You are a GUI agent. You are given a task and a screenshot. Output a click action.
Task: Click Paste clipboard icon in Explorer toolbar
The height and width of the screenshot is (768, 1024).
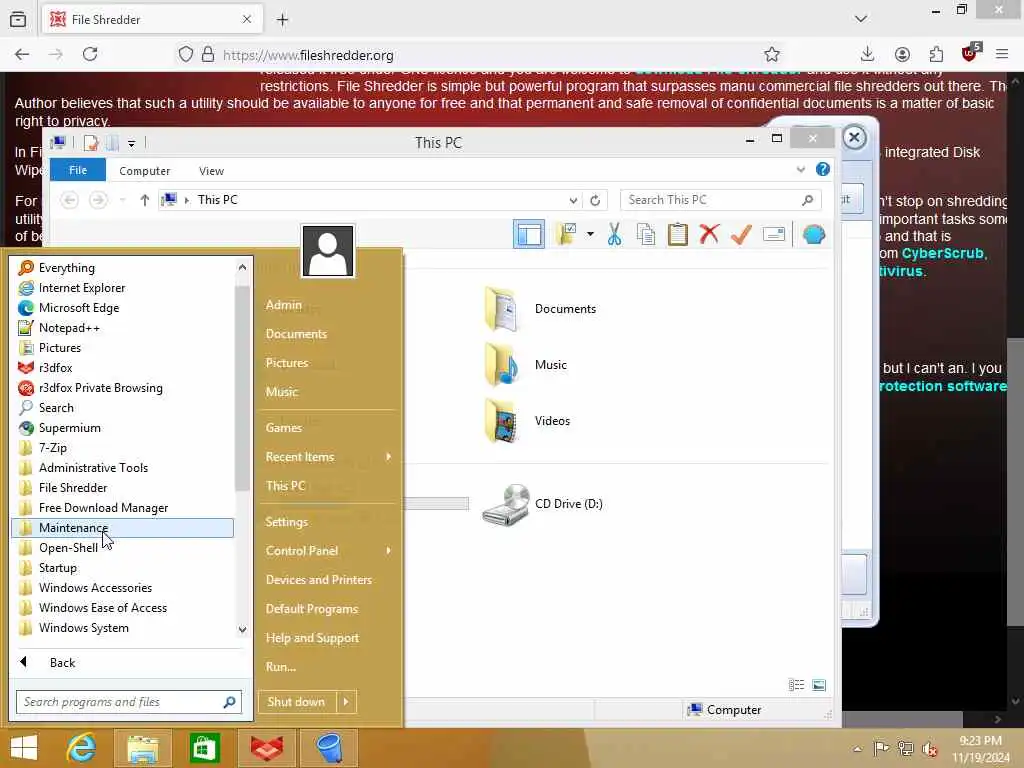pyautogui.click(x=678, y=234)
